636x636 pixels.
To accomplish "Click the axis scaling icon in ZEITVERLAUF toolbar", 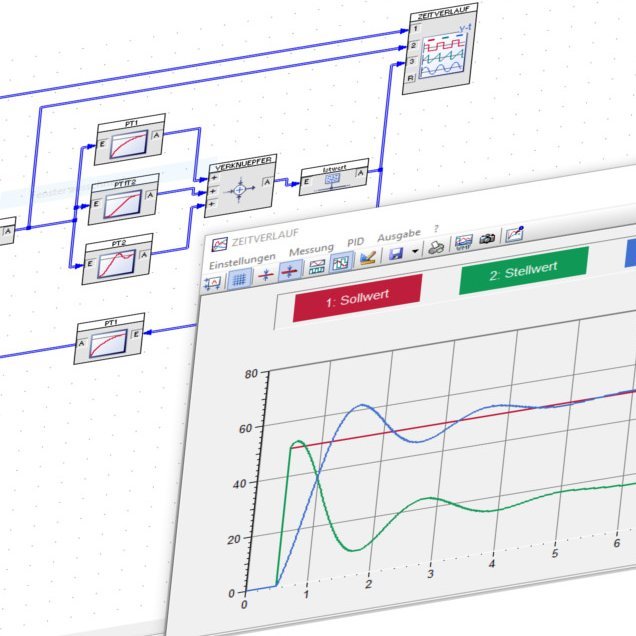I will pyautogui.click(x=213, y=283).
